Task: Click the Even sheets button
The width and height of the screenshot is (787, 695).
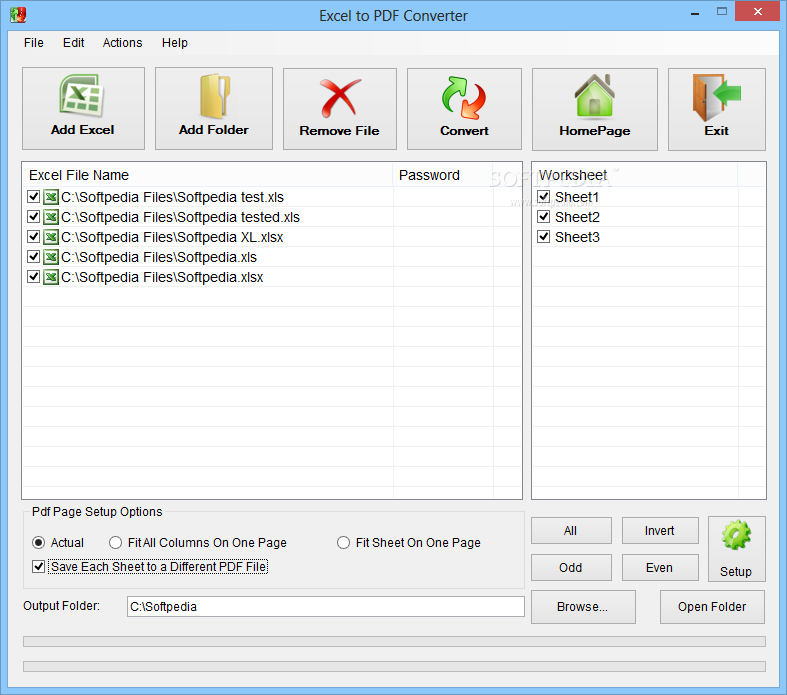Action: coord(660,568)
